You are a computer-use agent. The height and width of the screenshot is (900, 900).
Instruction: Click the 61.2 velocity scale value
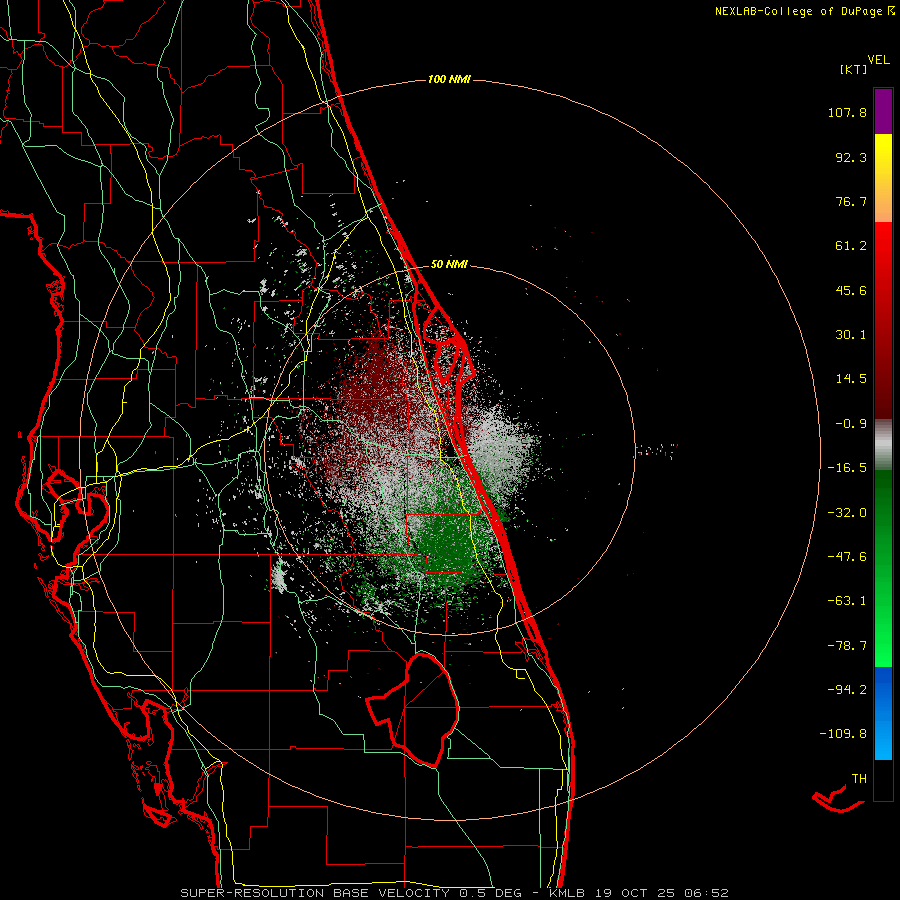click(851, 246)
